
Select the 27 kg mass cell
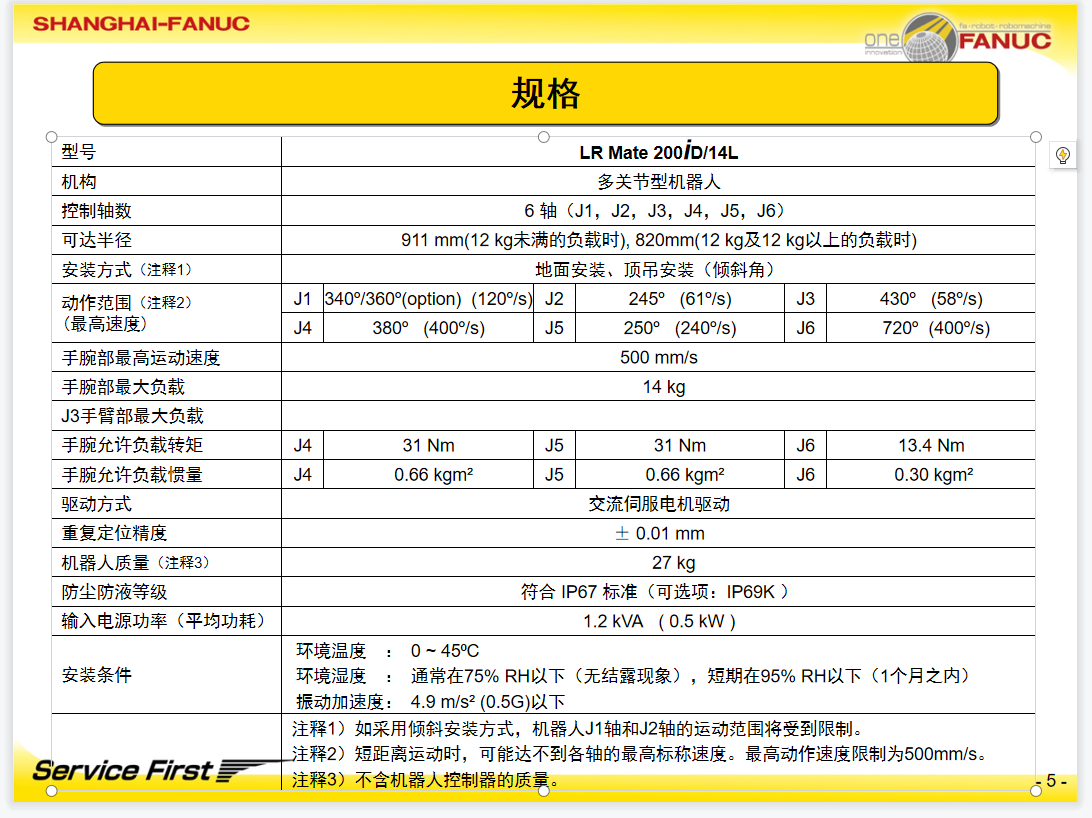coord(658,563)
